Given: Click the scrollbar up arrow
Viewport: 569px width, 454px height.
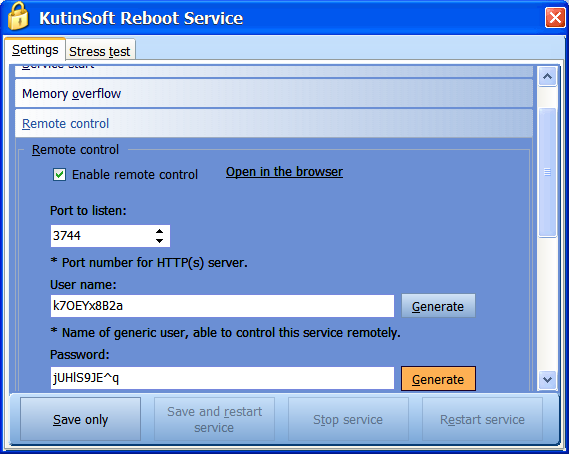Looking at the screenshot, I should coord(547,77).
